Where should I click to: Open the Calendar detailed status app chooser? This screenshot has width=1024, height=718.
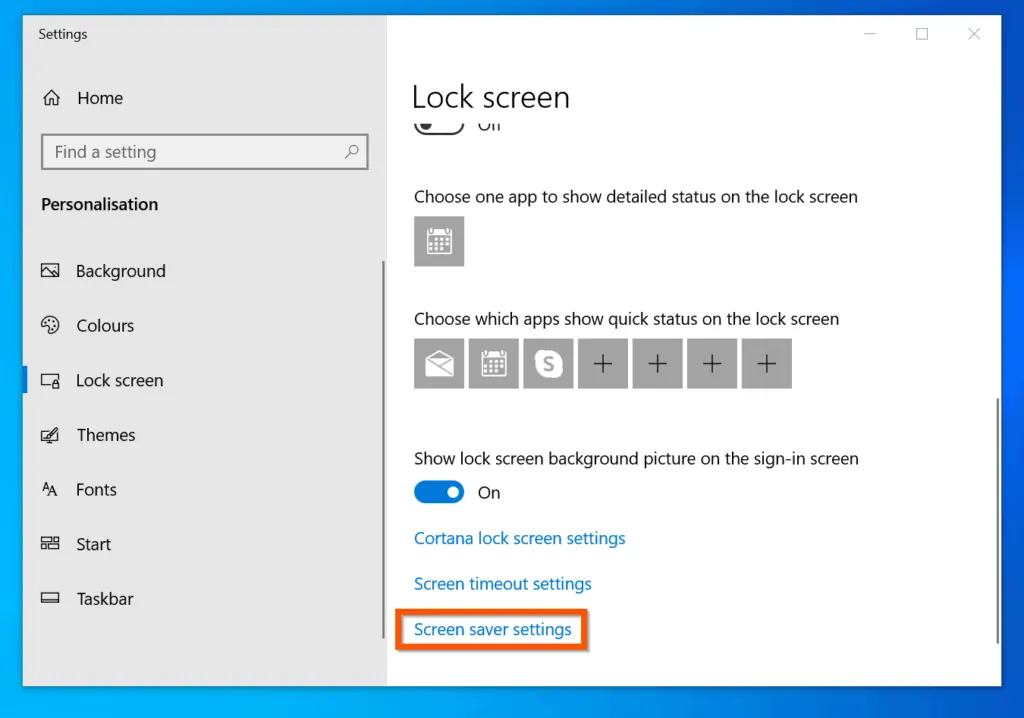[439, 241]
